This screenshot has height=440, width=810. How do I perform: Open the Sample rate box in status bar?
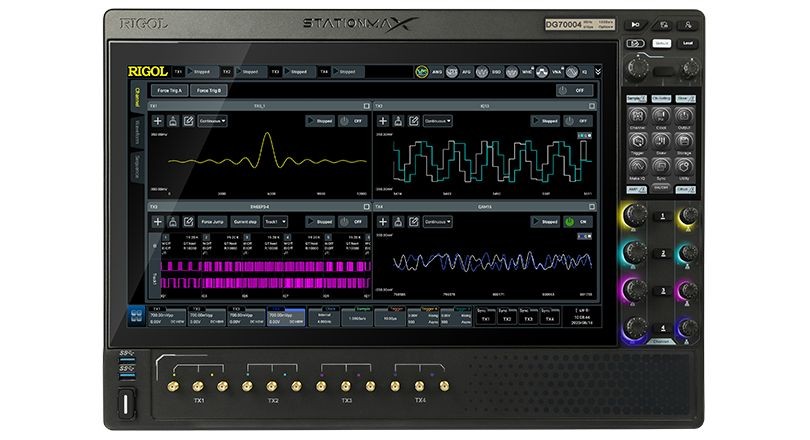pos(357,317)
